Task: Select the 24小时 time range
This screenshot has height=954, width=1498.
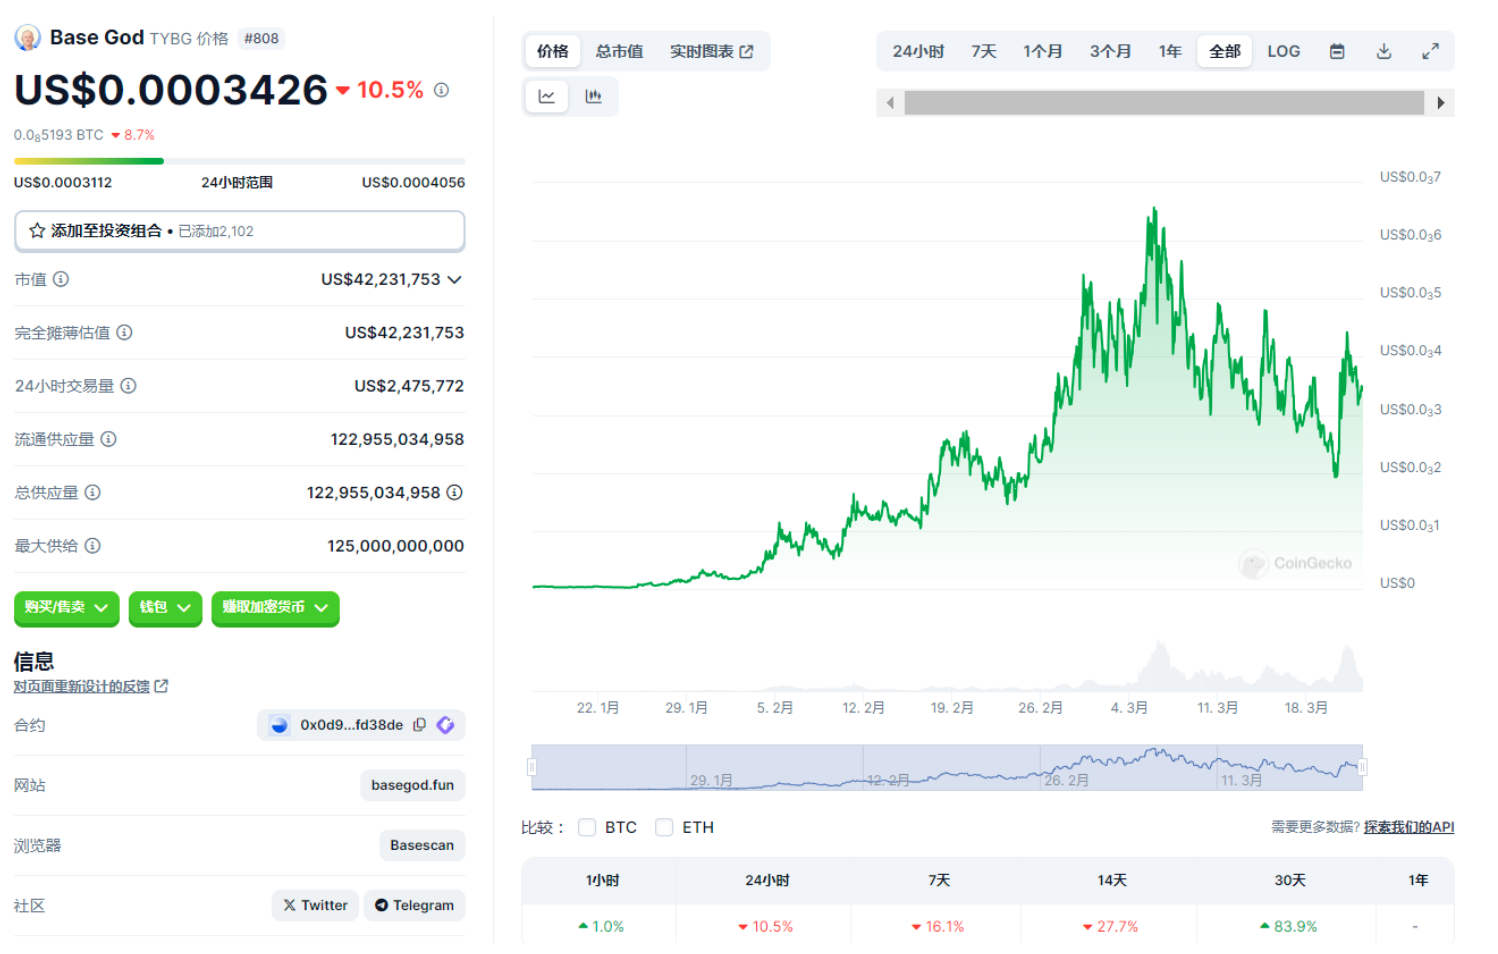Action: [918, 51]
